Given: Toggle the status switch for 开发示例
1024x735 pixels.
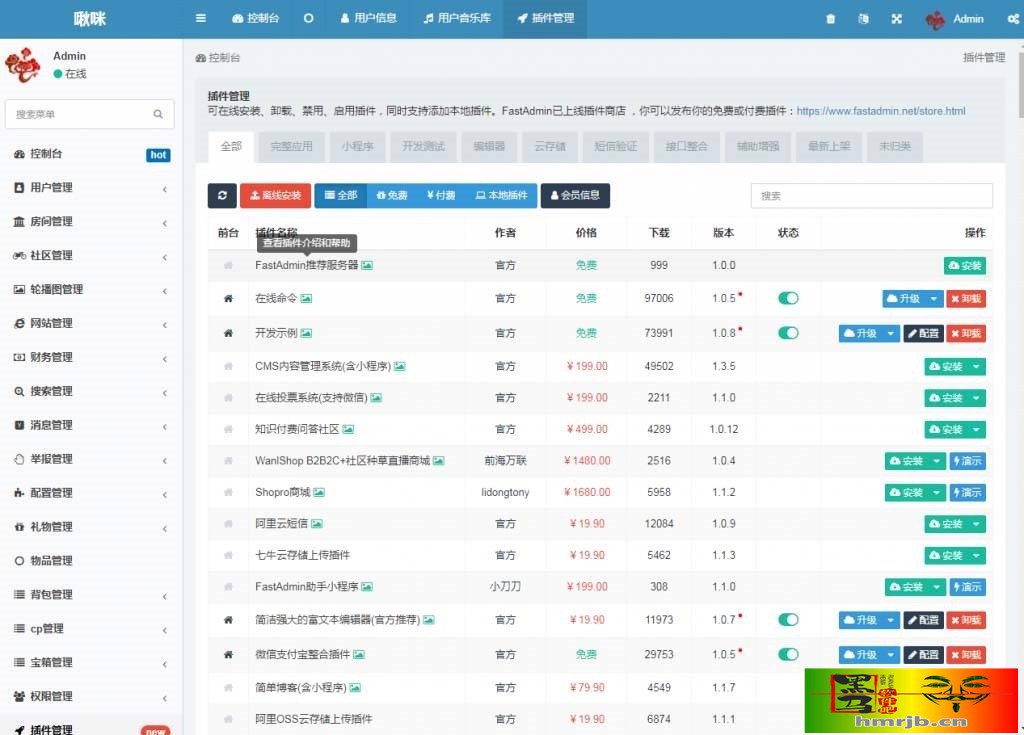Looking at the screenshot, I should click(788, 333).
